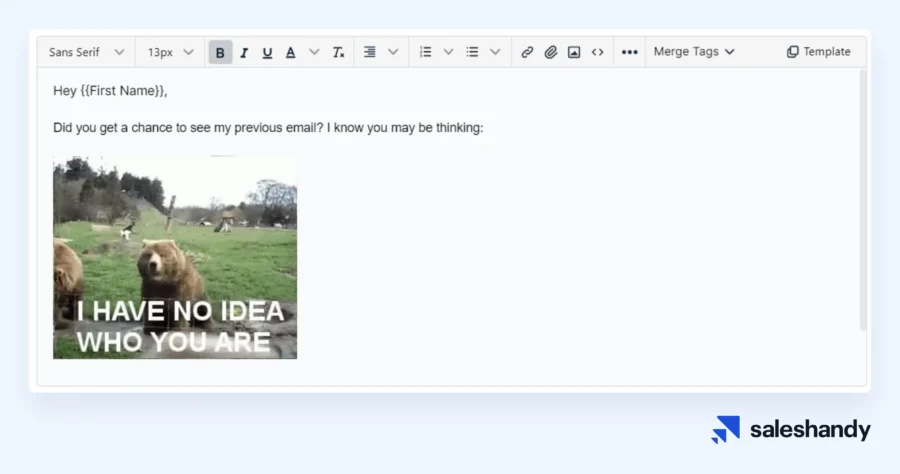Screen dimensions: 900x474
Task: Toggle bold formatting button
Action: [x=220, y=52]
